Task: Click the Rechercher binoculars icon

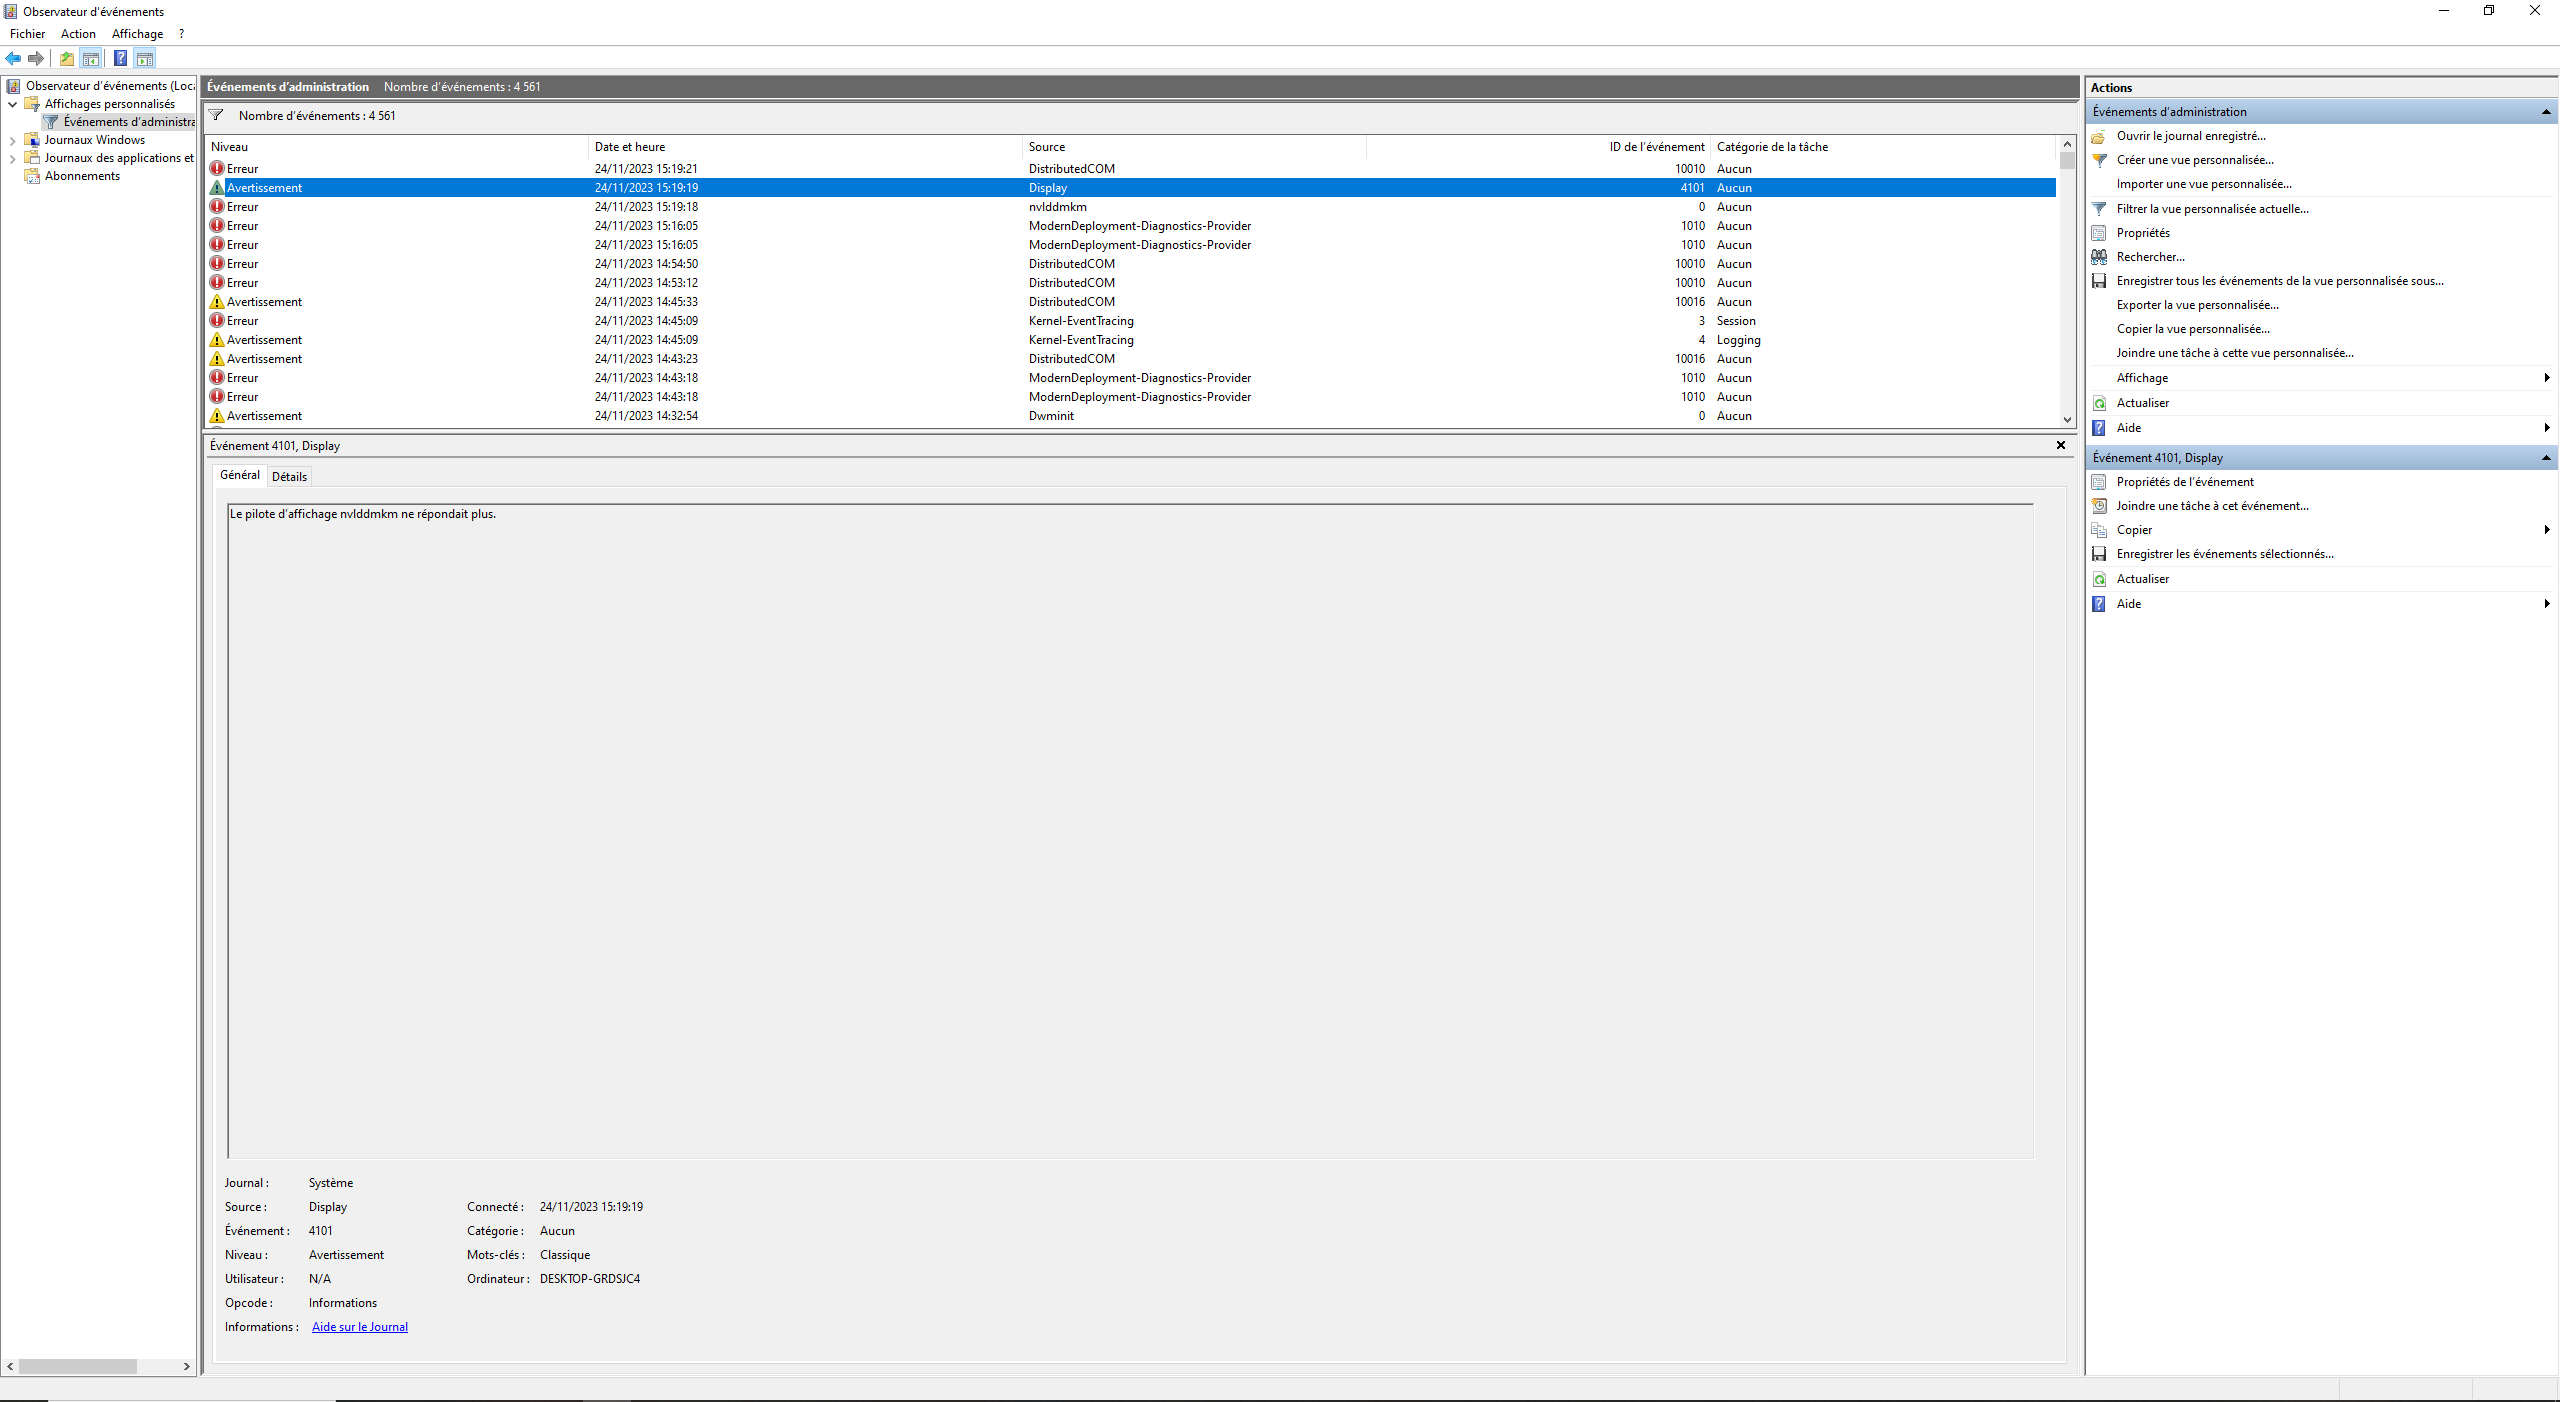Action: [x=2099, y=257]
